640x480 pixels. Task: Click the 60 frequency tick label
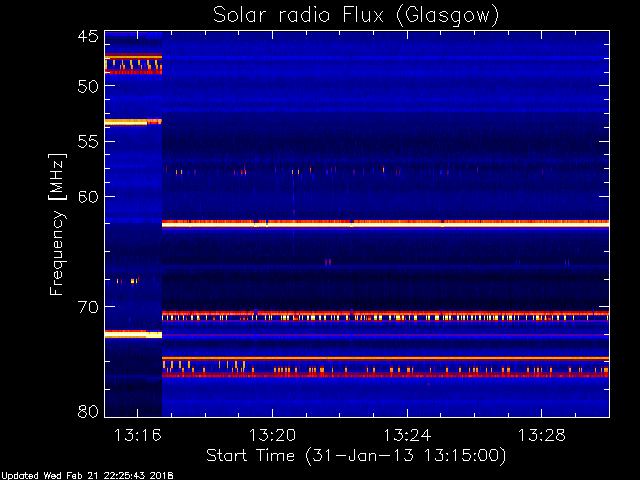88,197
